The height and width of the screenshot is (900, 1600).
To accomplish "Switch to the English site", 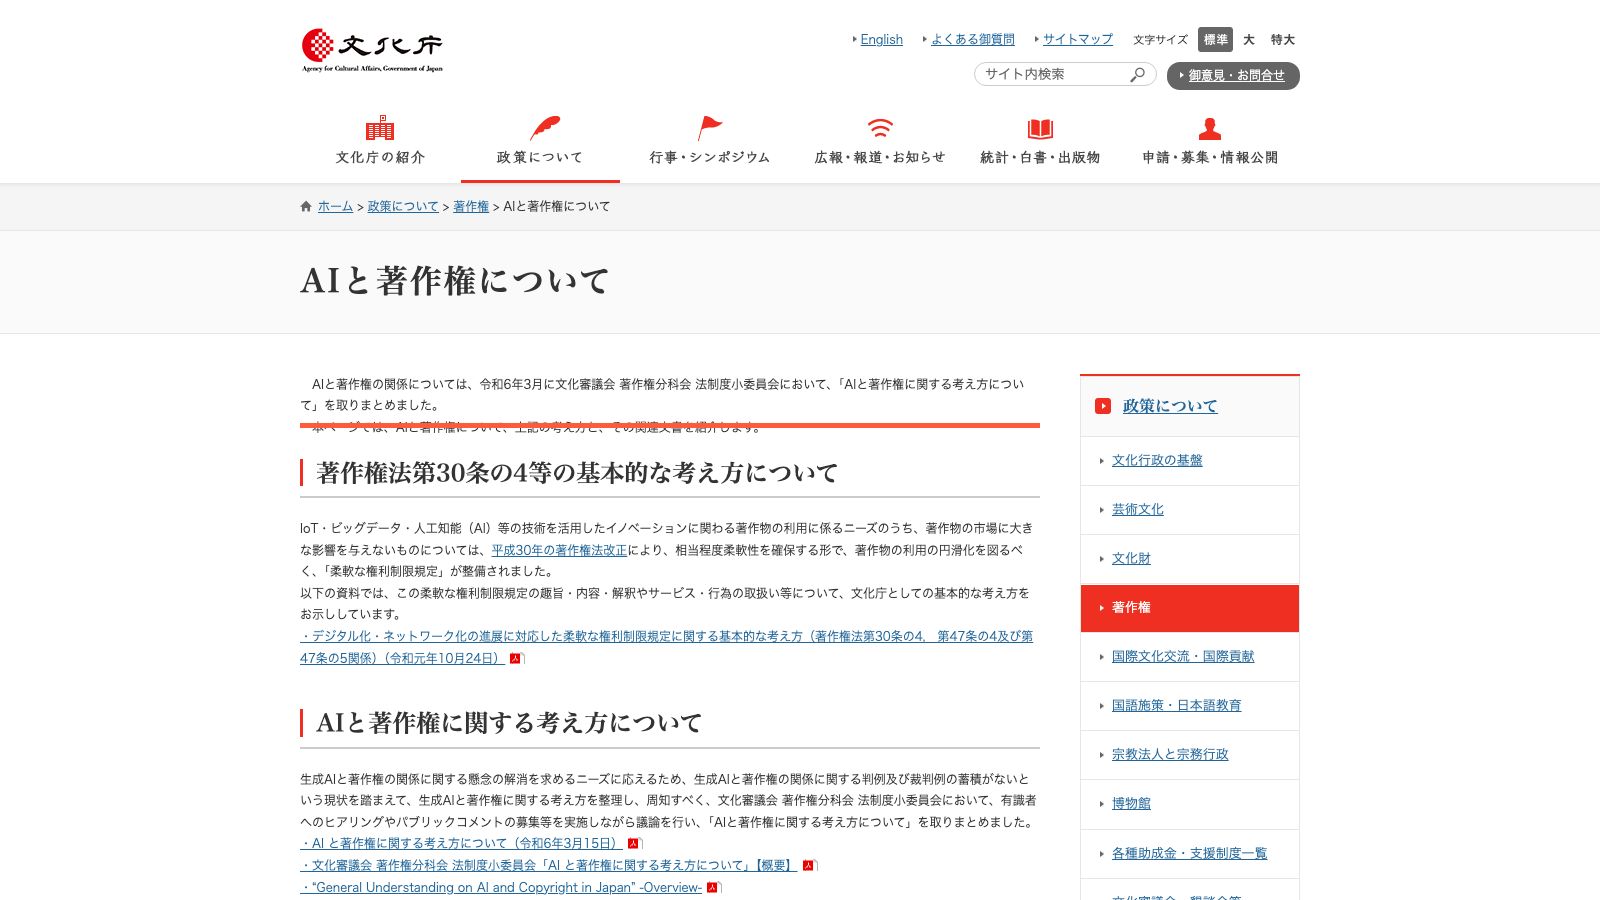I will pos(881,40).
